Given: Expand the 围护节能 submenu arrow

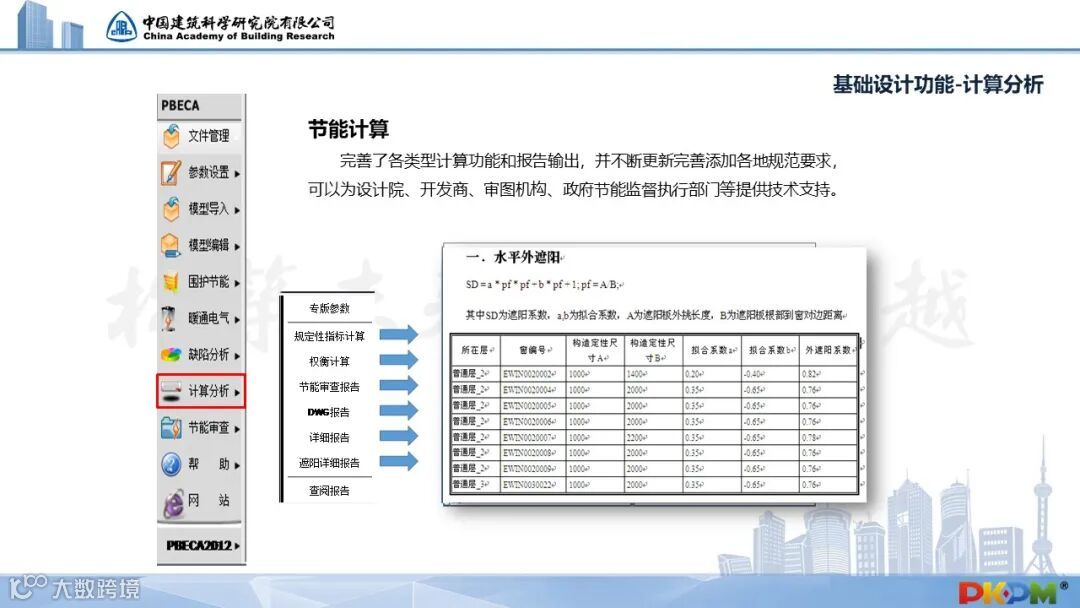Looking at the screenshot, I should [237, 283].
